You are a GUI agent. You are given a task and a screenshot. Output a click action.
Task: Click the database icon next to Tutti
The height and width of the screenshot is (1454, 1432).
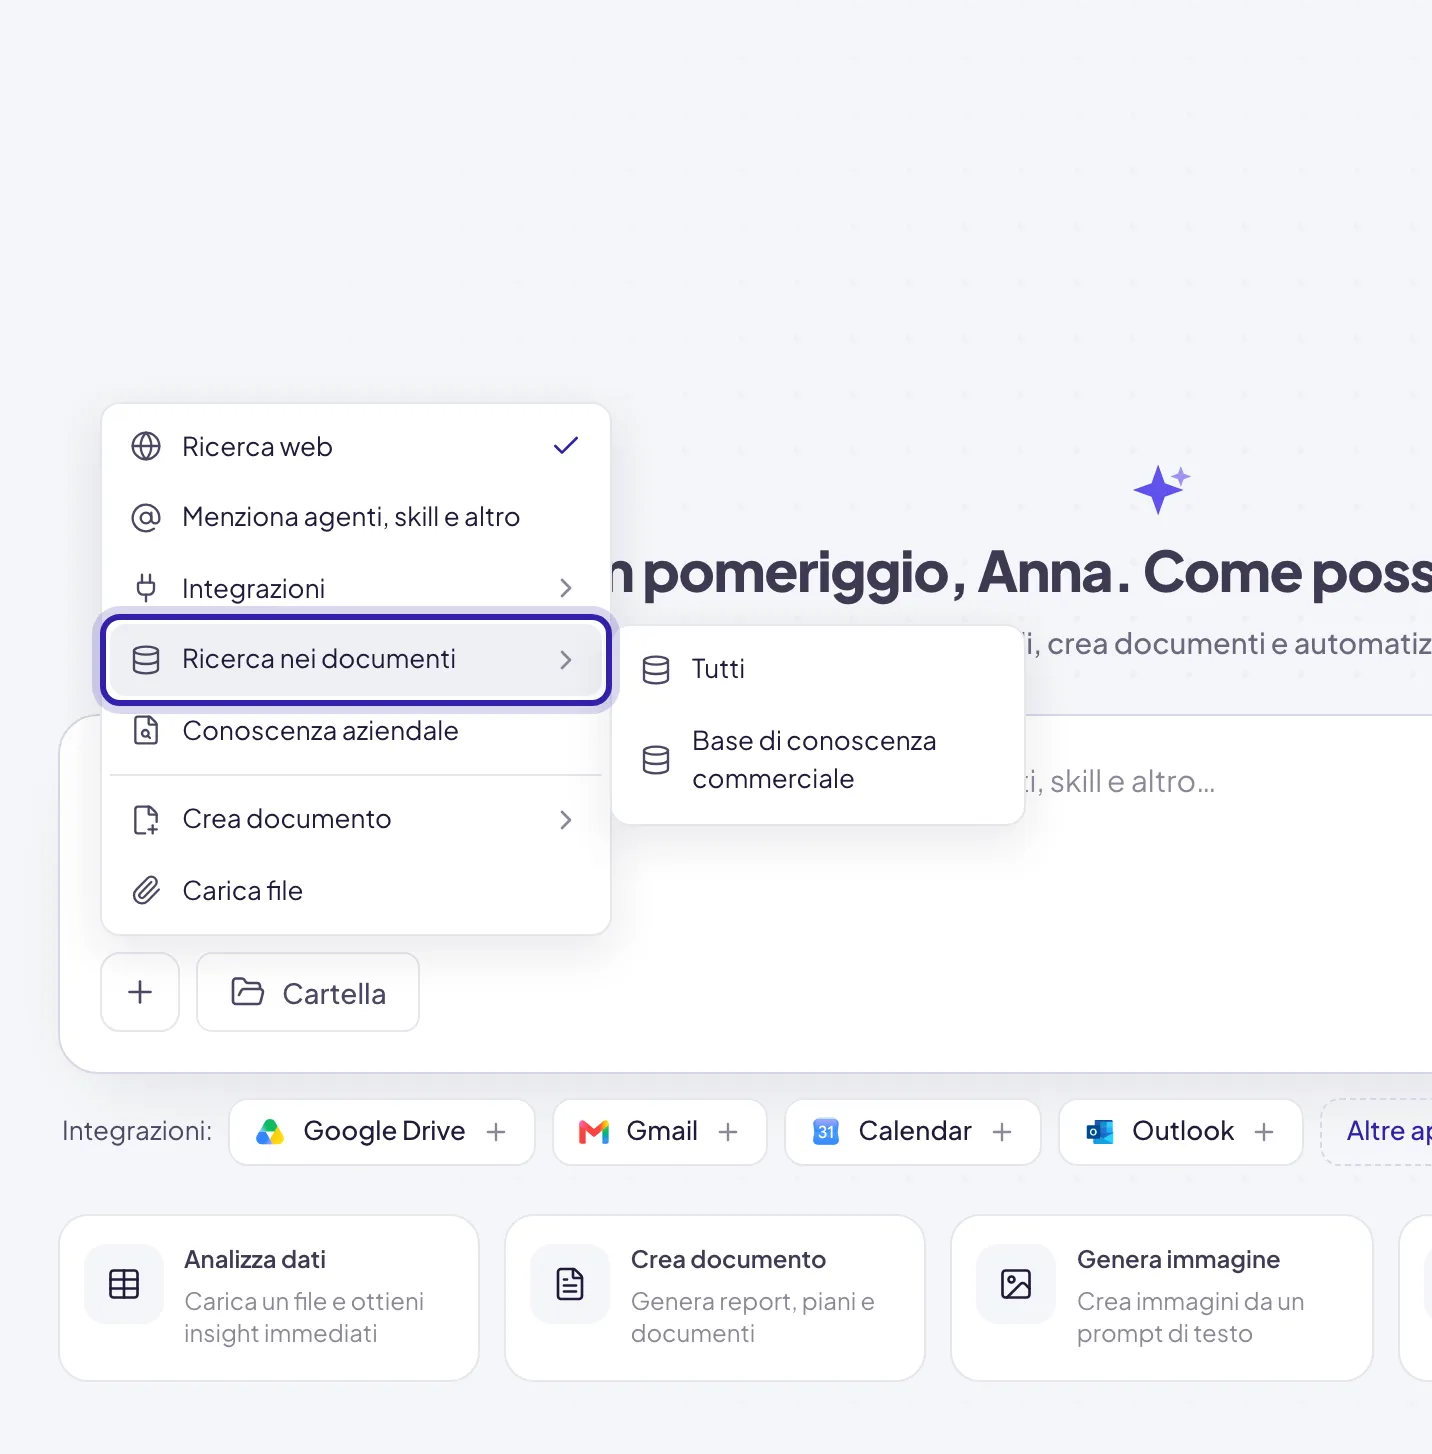tap(656, 669)
